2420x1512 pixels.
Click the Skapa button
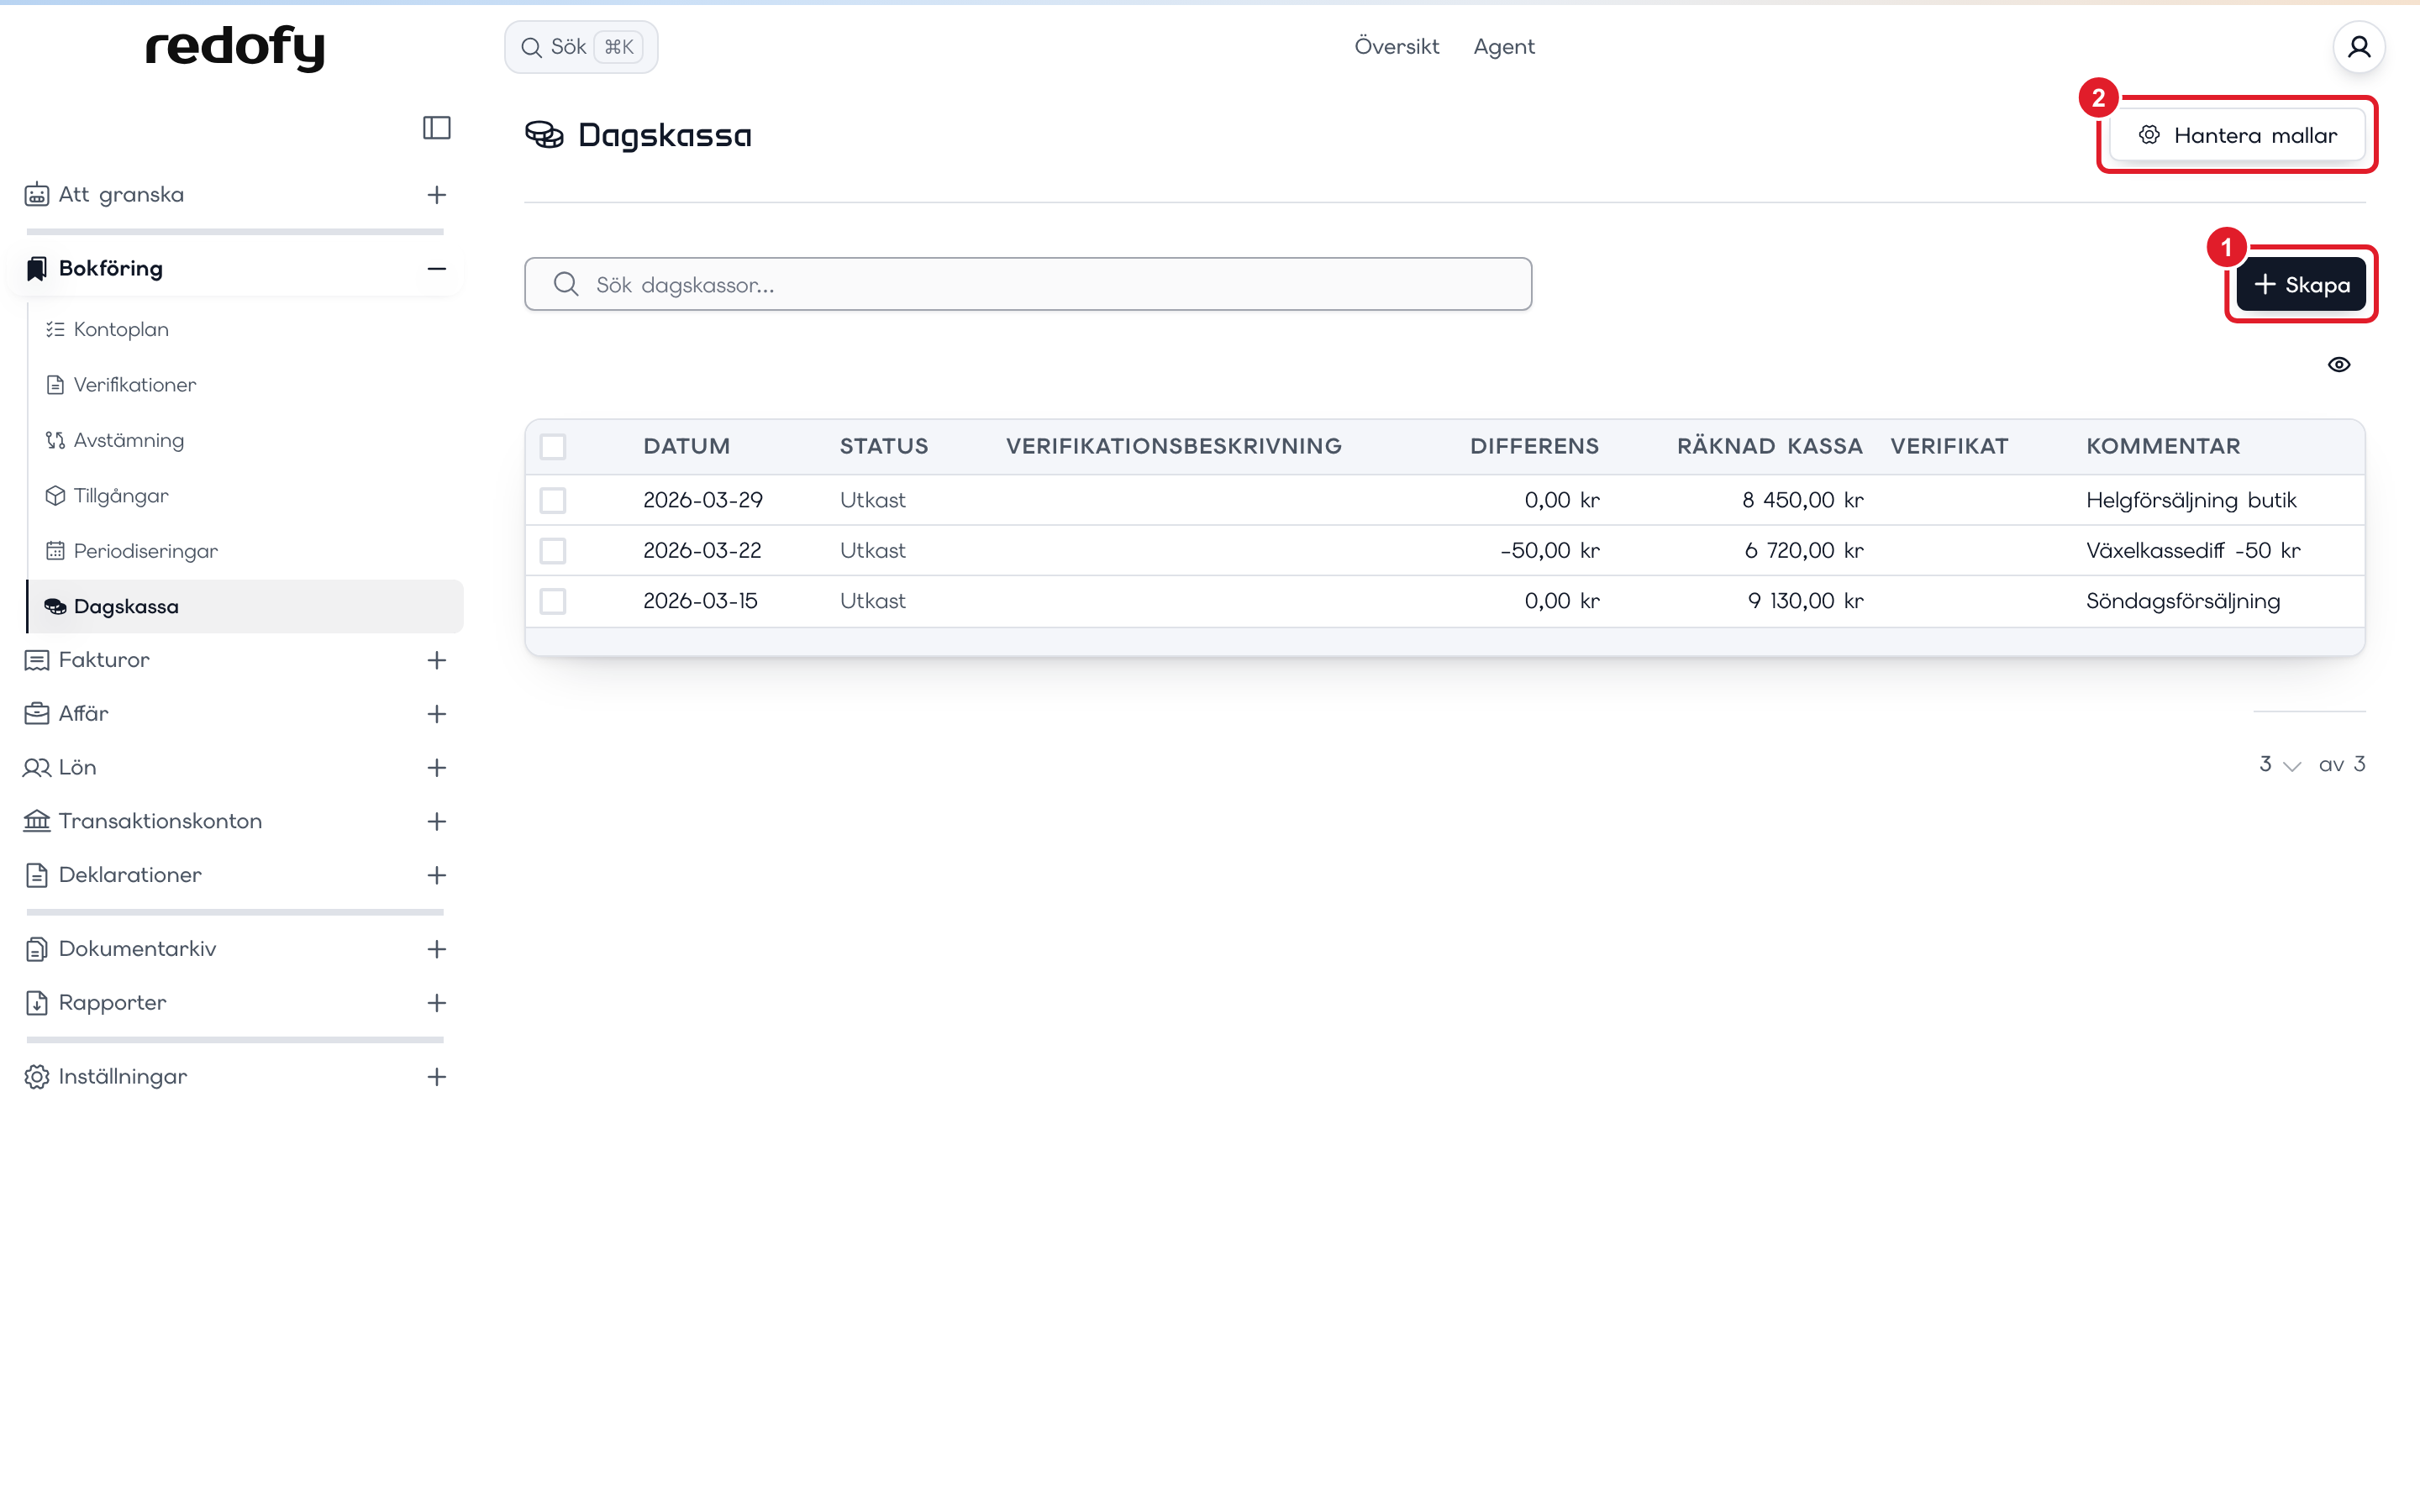point(2301,285)
